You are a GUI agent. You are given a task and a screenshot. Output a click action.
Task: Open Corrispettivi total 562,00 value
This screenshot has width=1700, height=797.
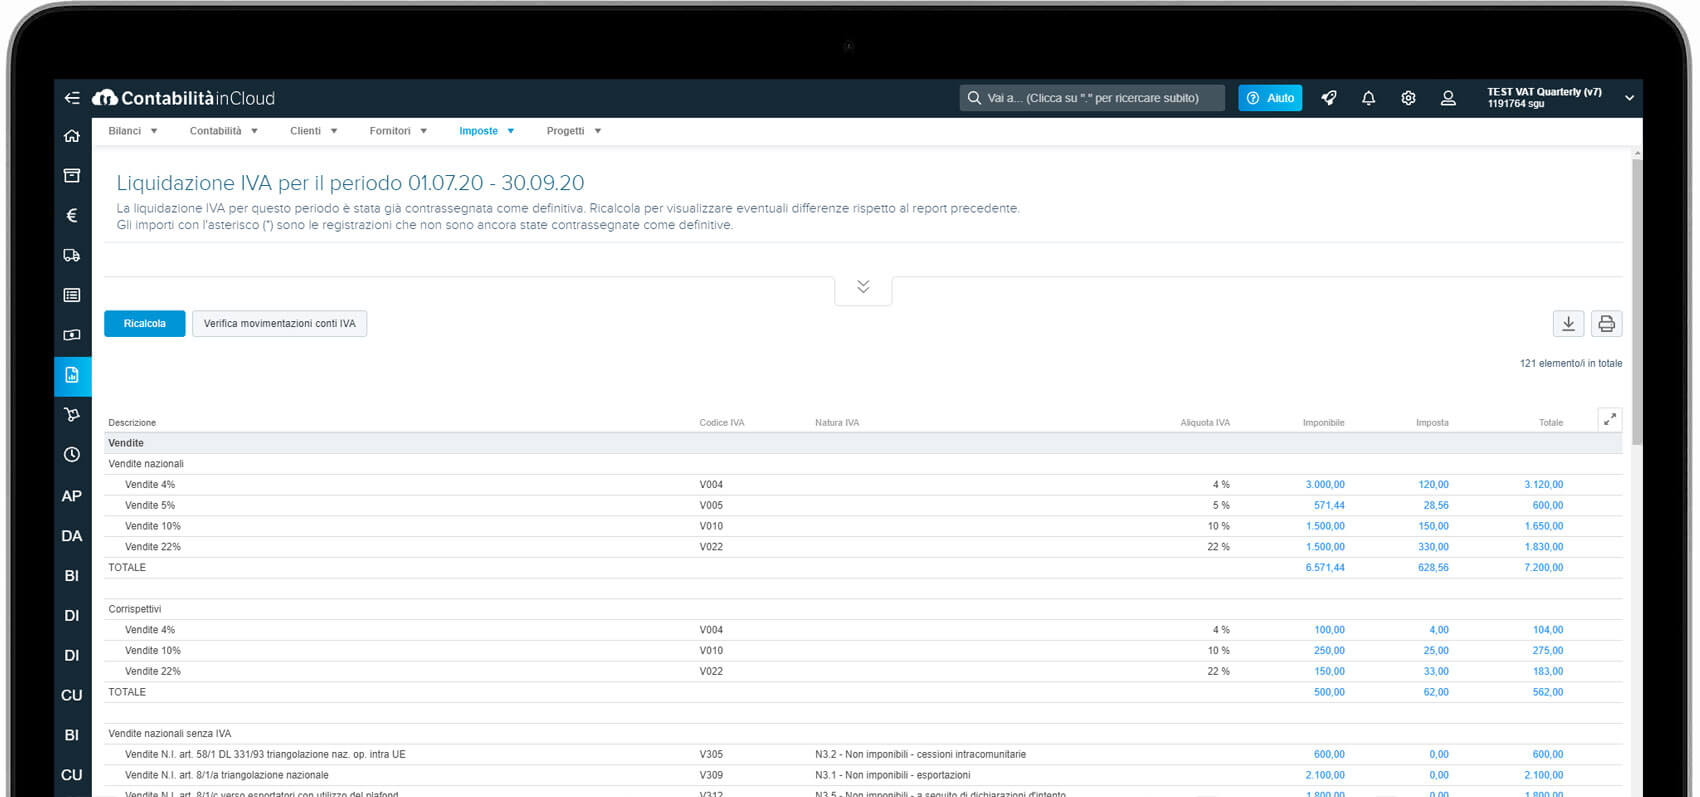click(1548, 692)
